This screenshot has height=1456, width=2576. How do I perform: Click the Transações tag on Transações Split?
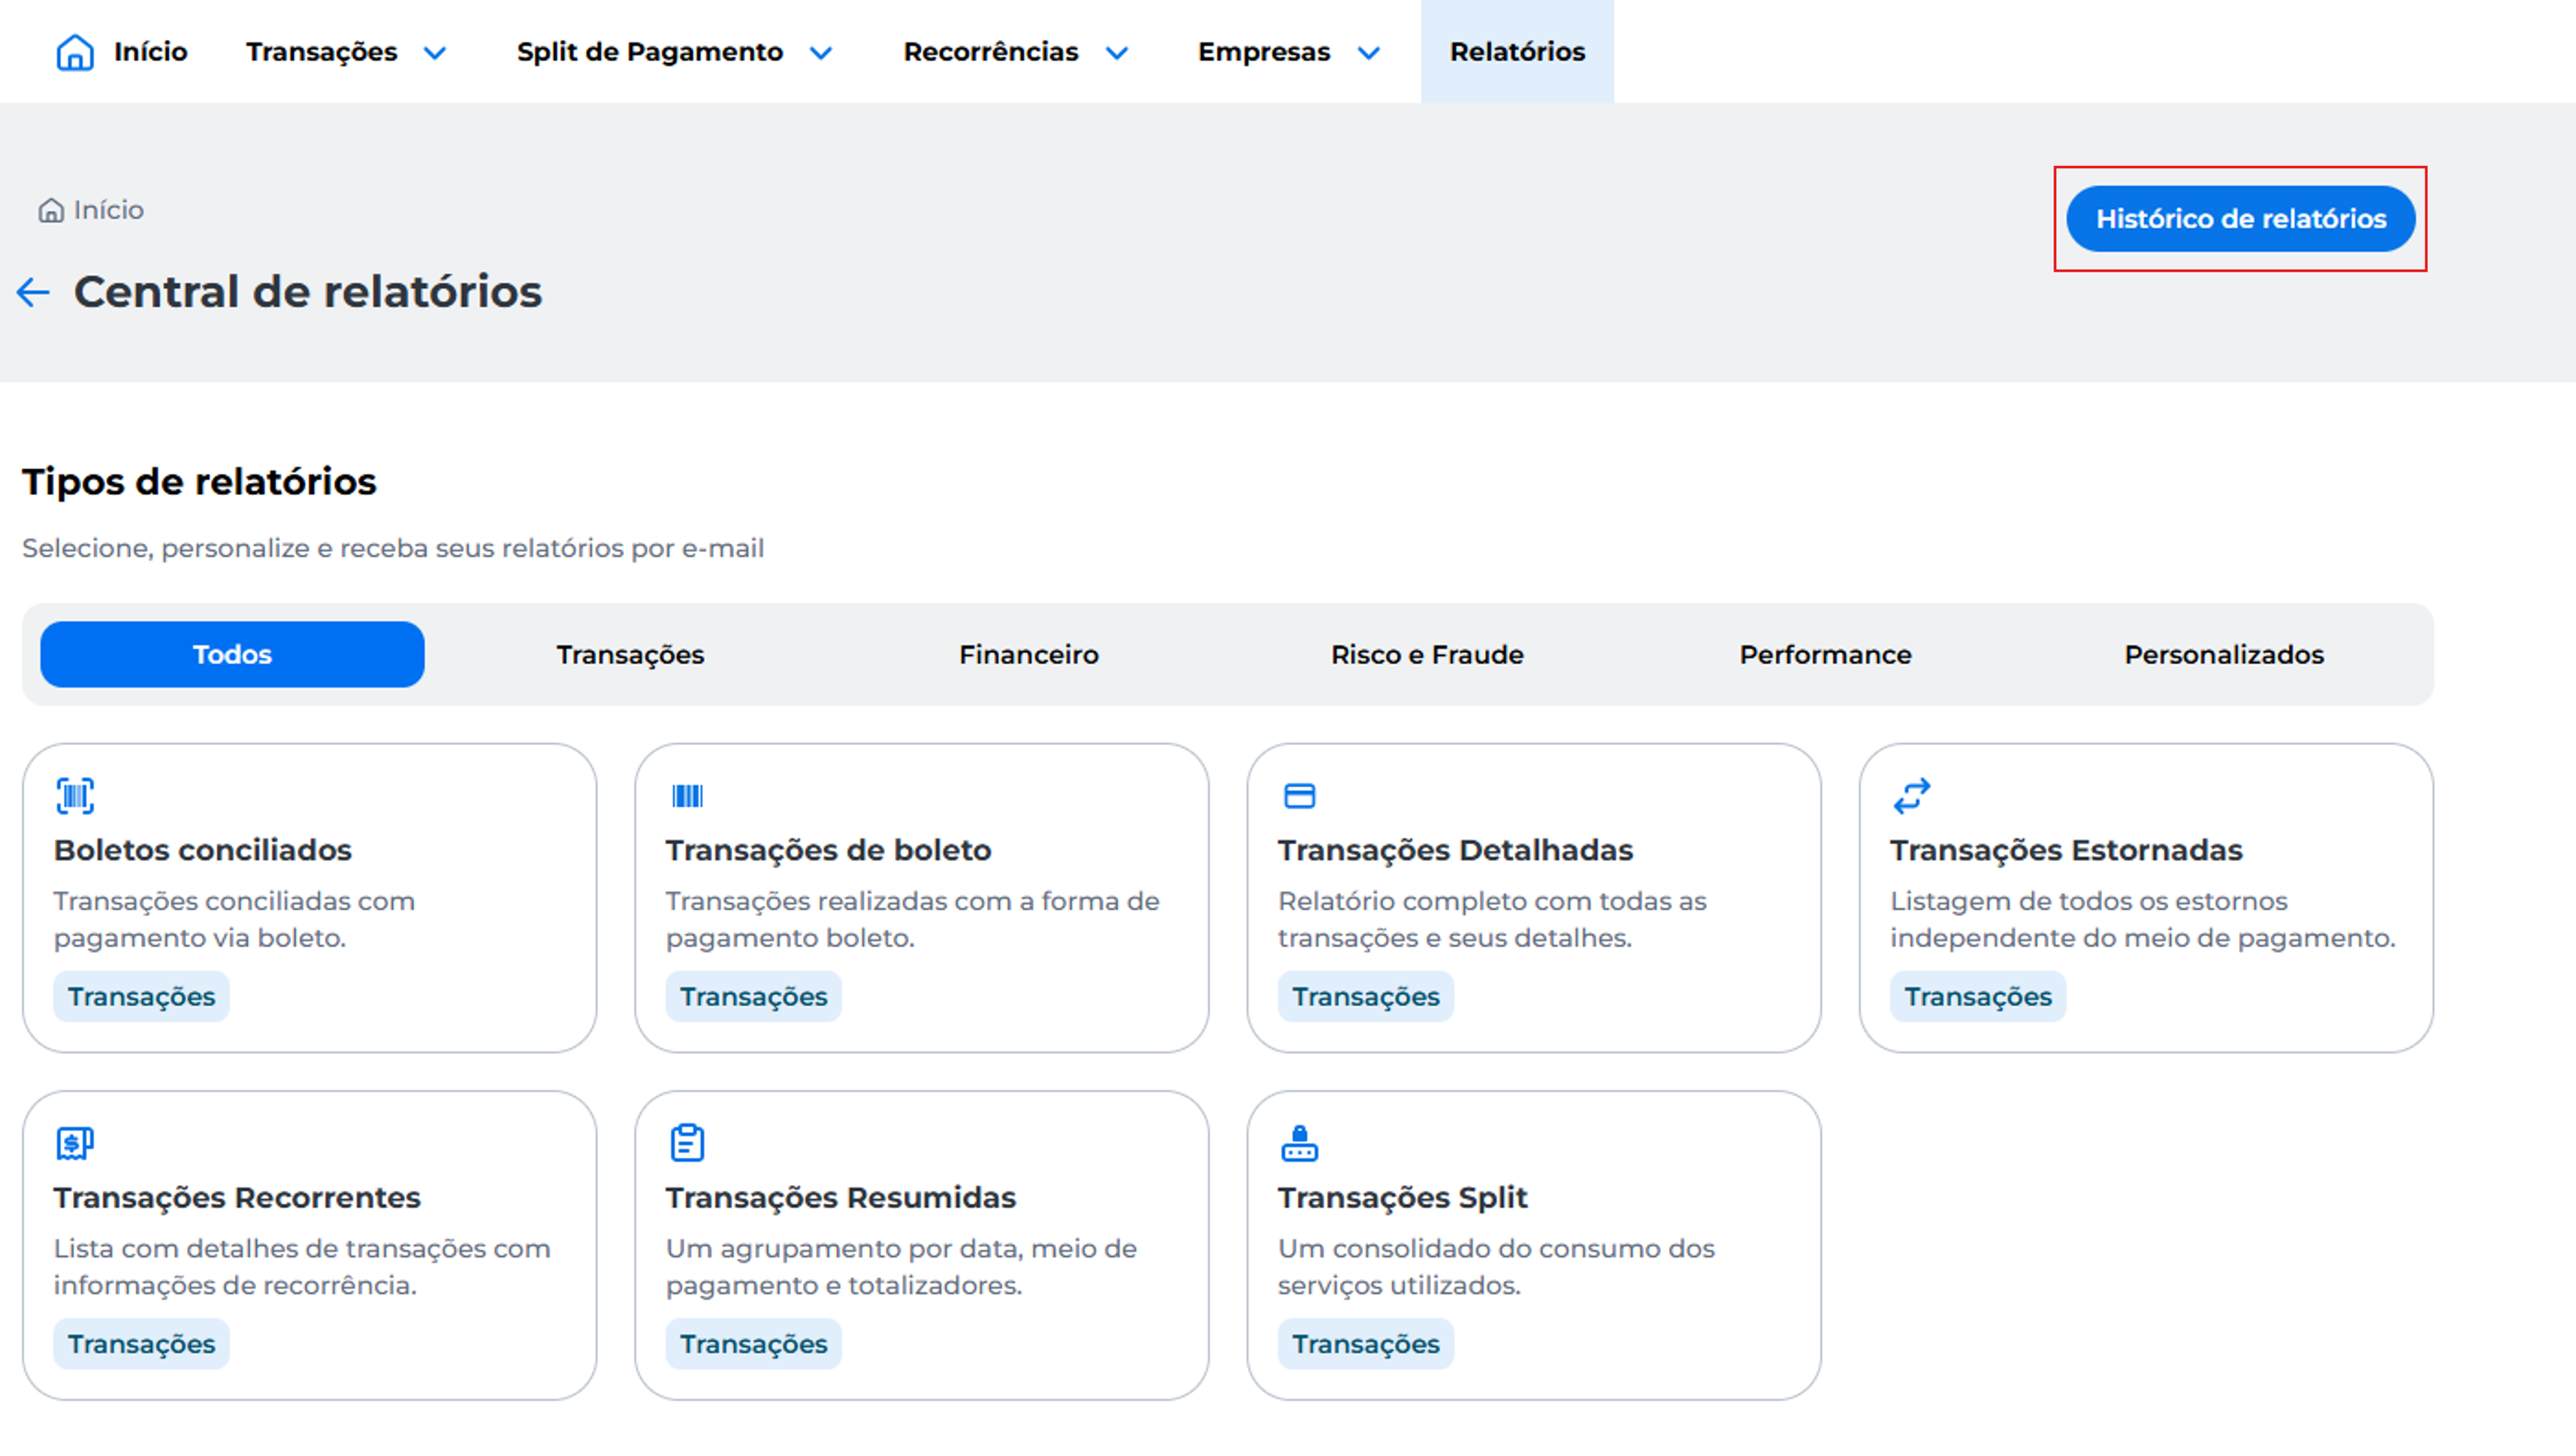point(1365,1344)
